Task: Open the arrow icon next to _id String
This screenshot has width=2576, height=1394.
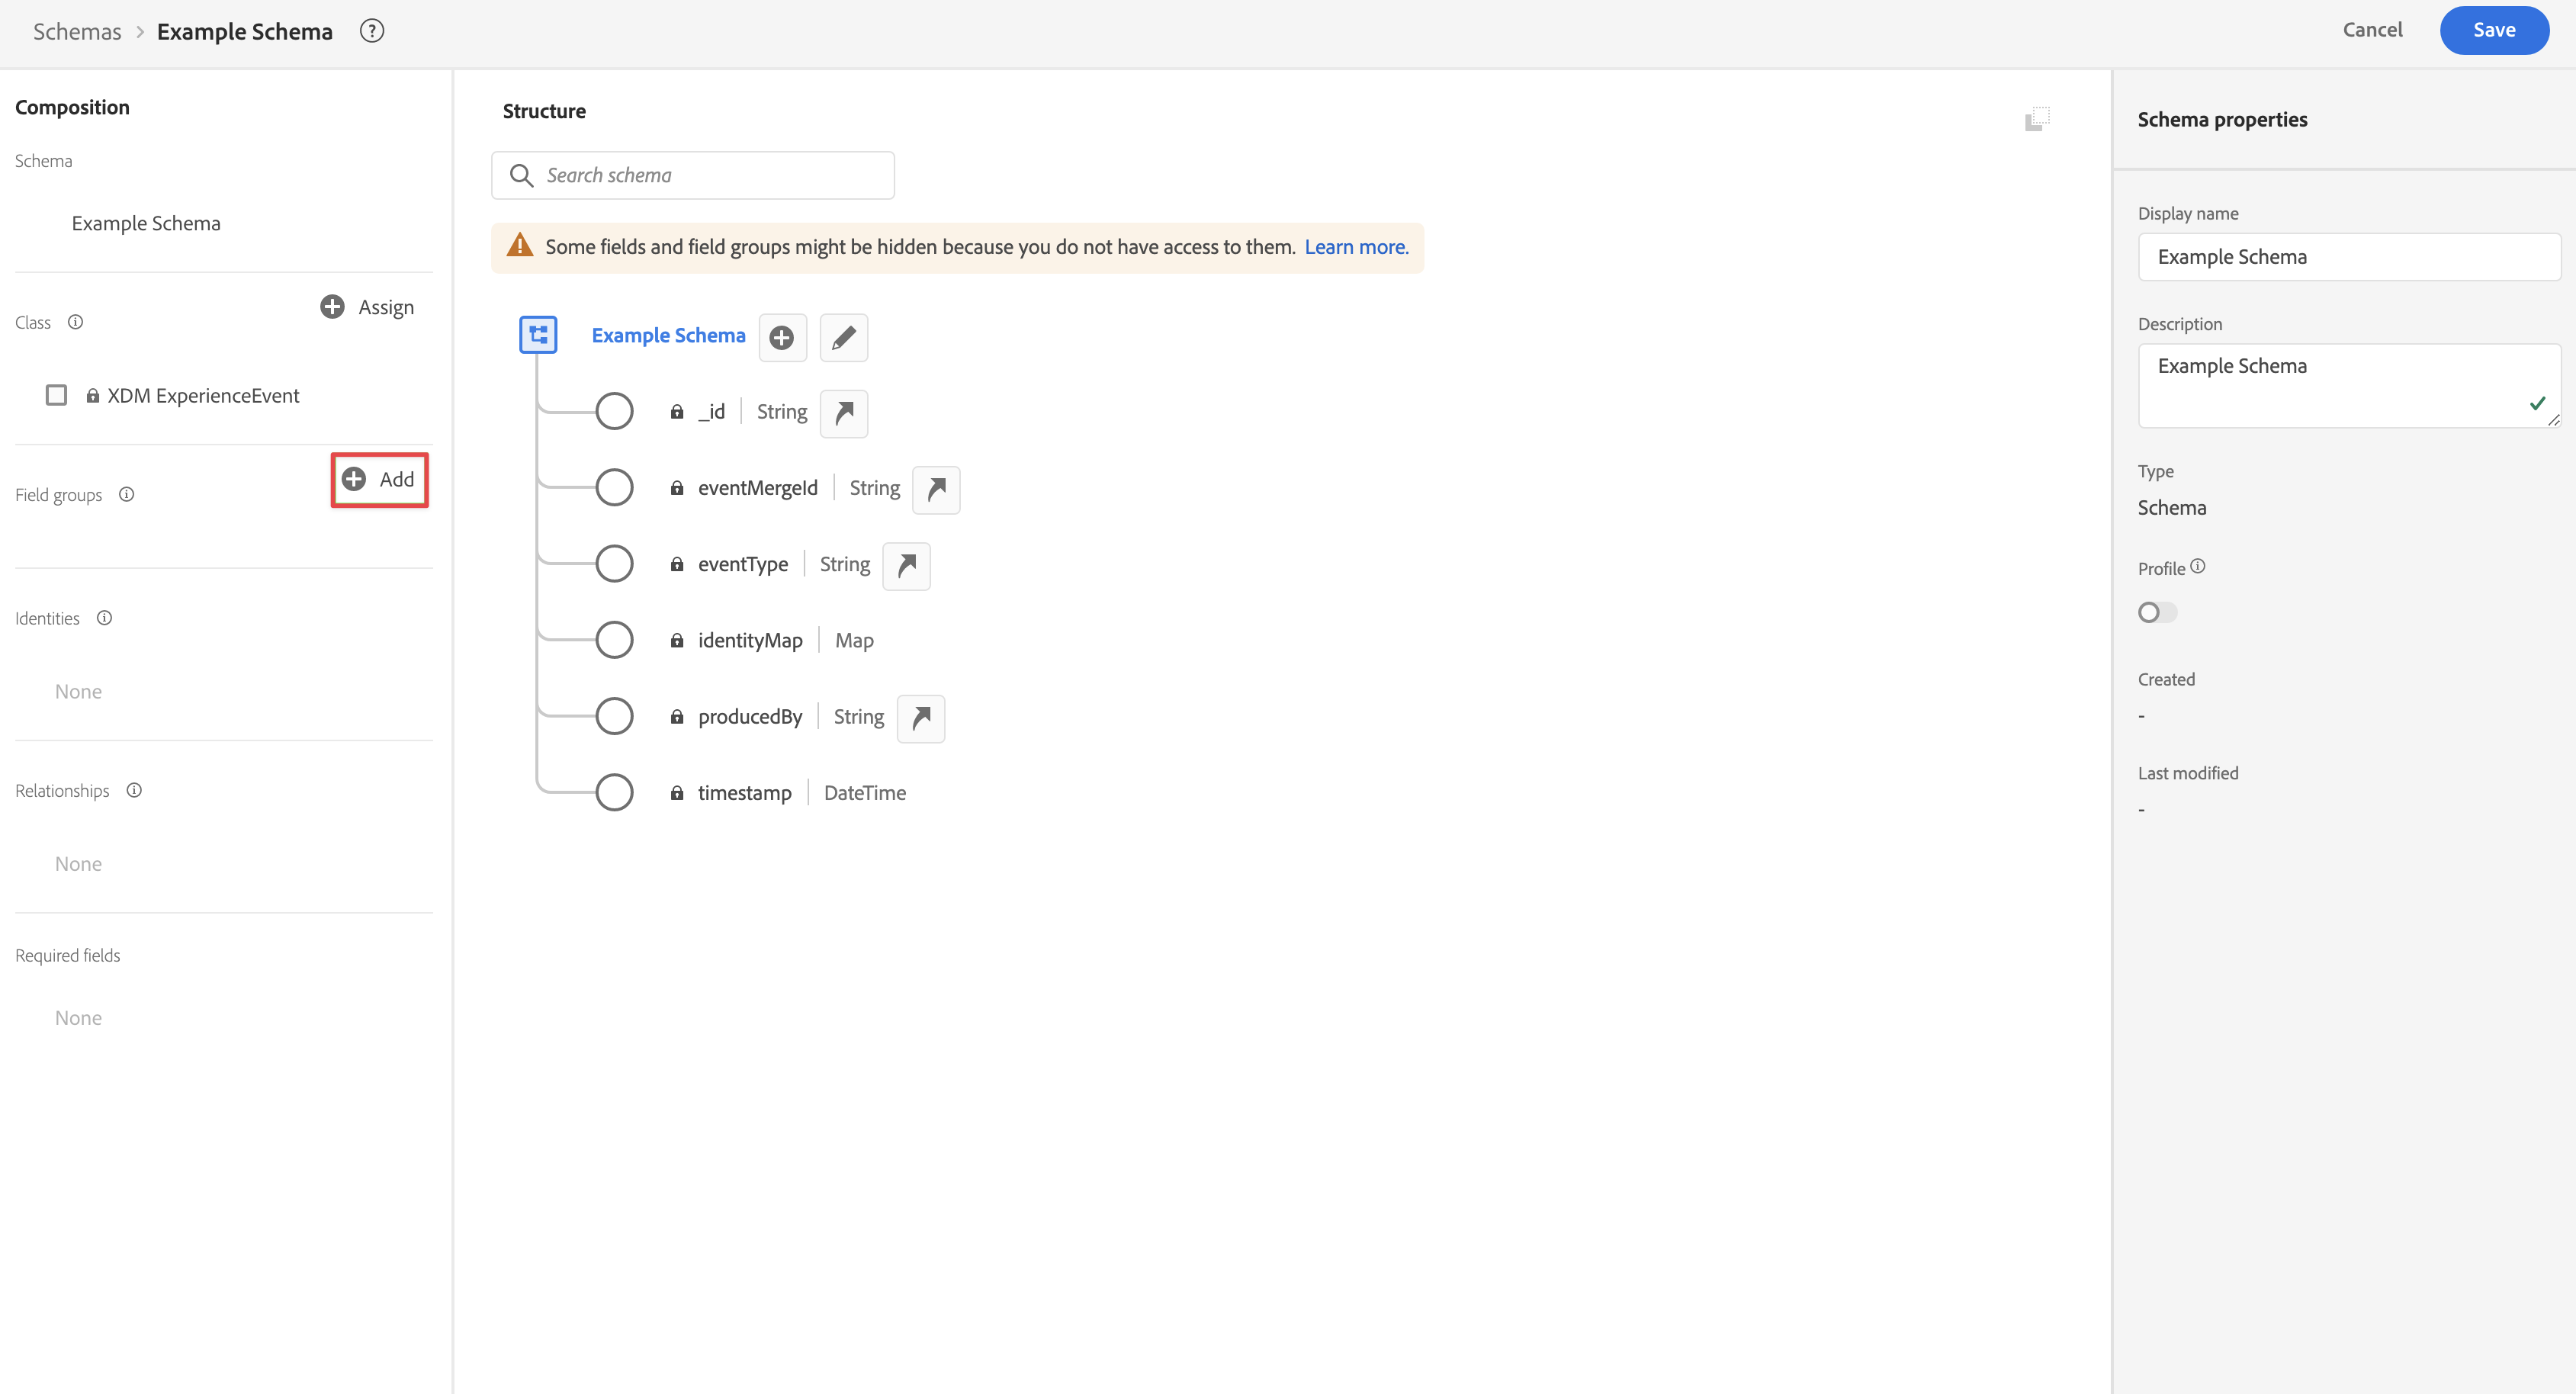Action: [843, 413]
